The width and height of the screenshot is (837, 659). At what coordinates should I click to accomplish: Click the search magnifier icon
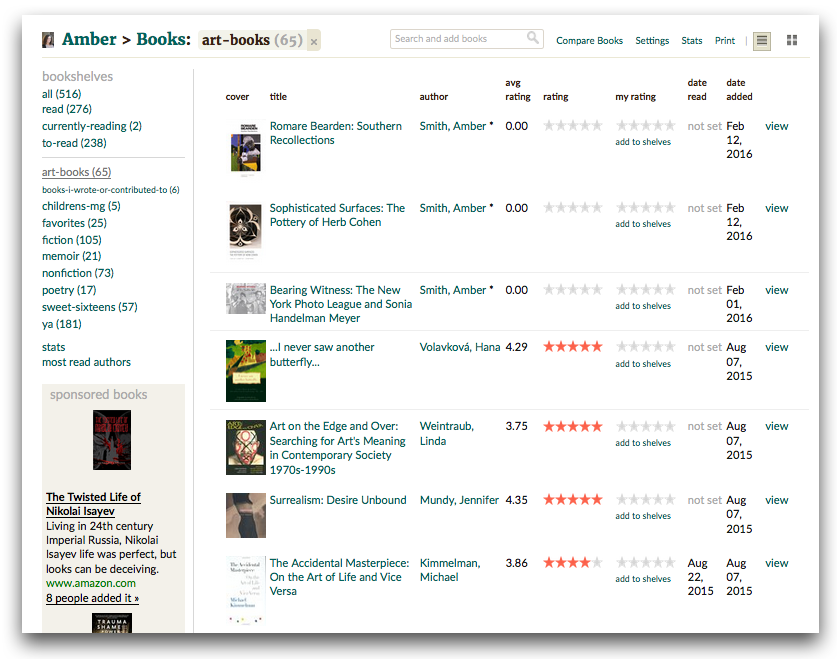(x=533, y=39)
